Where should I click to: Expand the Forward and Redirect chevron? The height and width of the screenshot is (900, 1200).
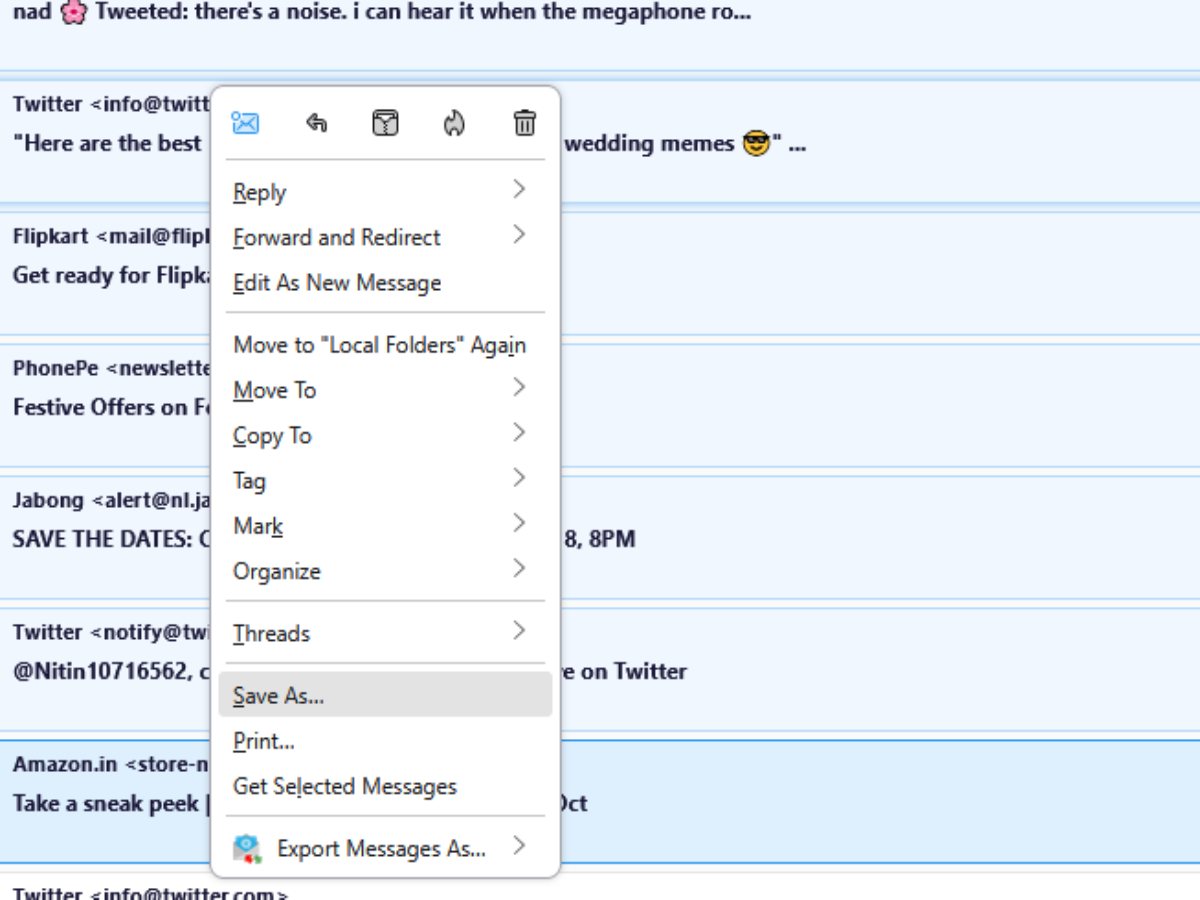pos(519,234)
